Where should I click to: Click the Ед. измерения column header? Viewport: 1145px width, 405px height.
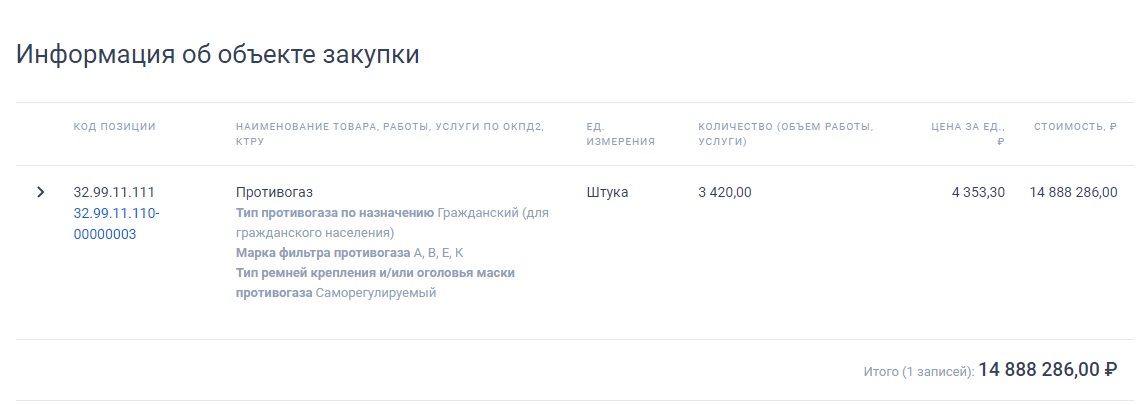click(x=621, y=134)
